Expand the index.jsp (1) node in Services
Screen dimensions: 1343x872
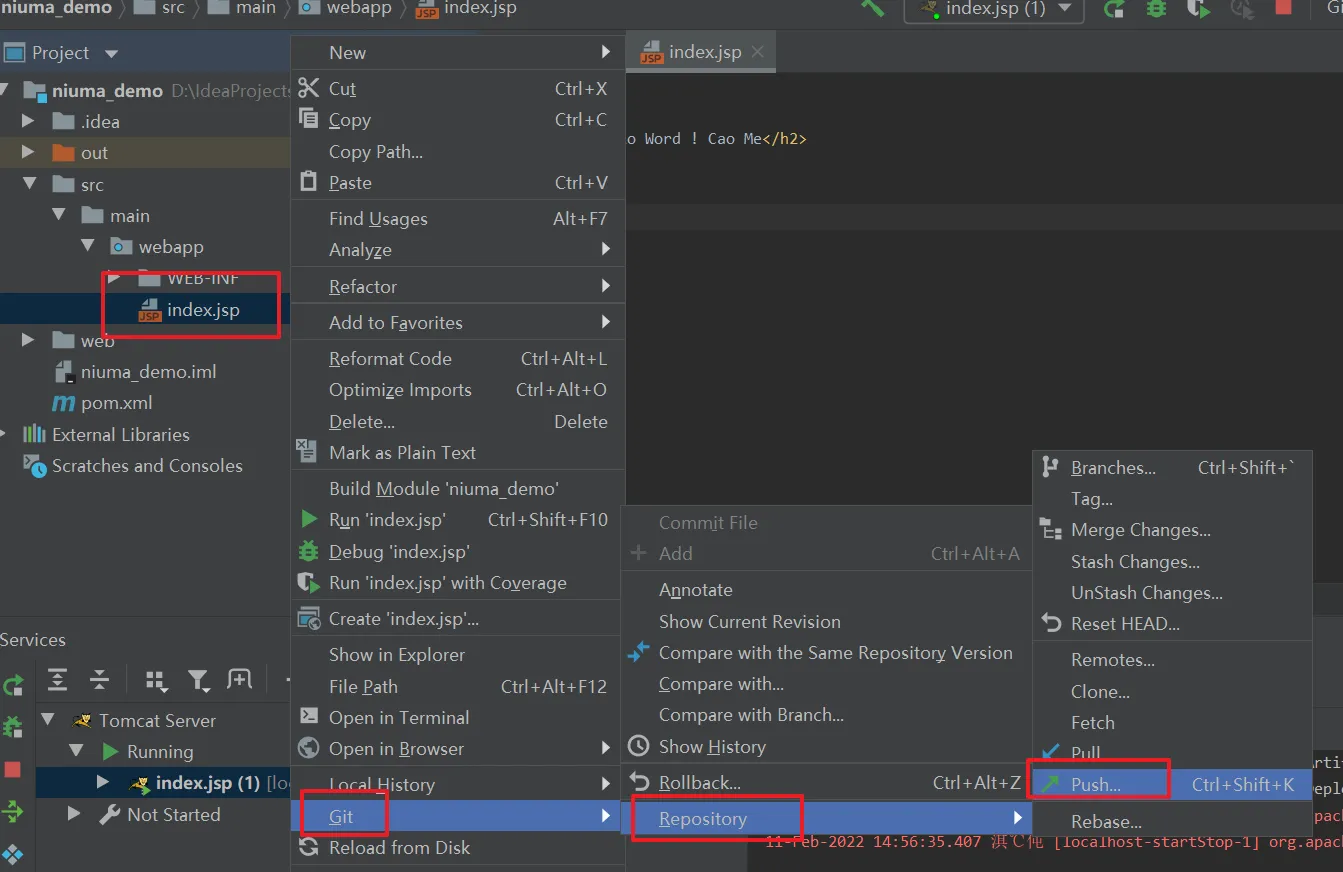(x=104, y=782)
